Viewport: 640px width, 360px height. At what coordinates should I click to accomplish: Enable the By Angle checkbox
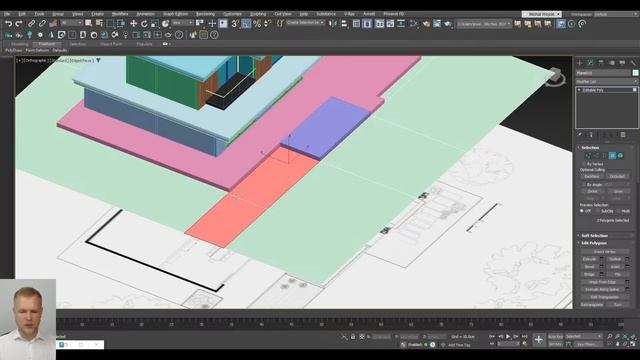click(584, 184)
